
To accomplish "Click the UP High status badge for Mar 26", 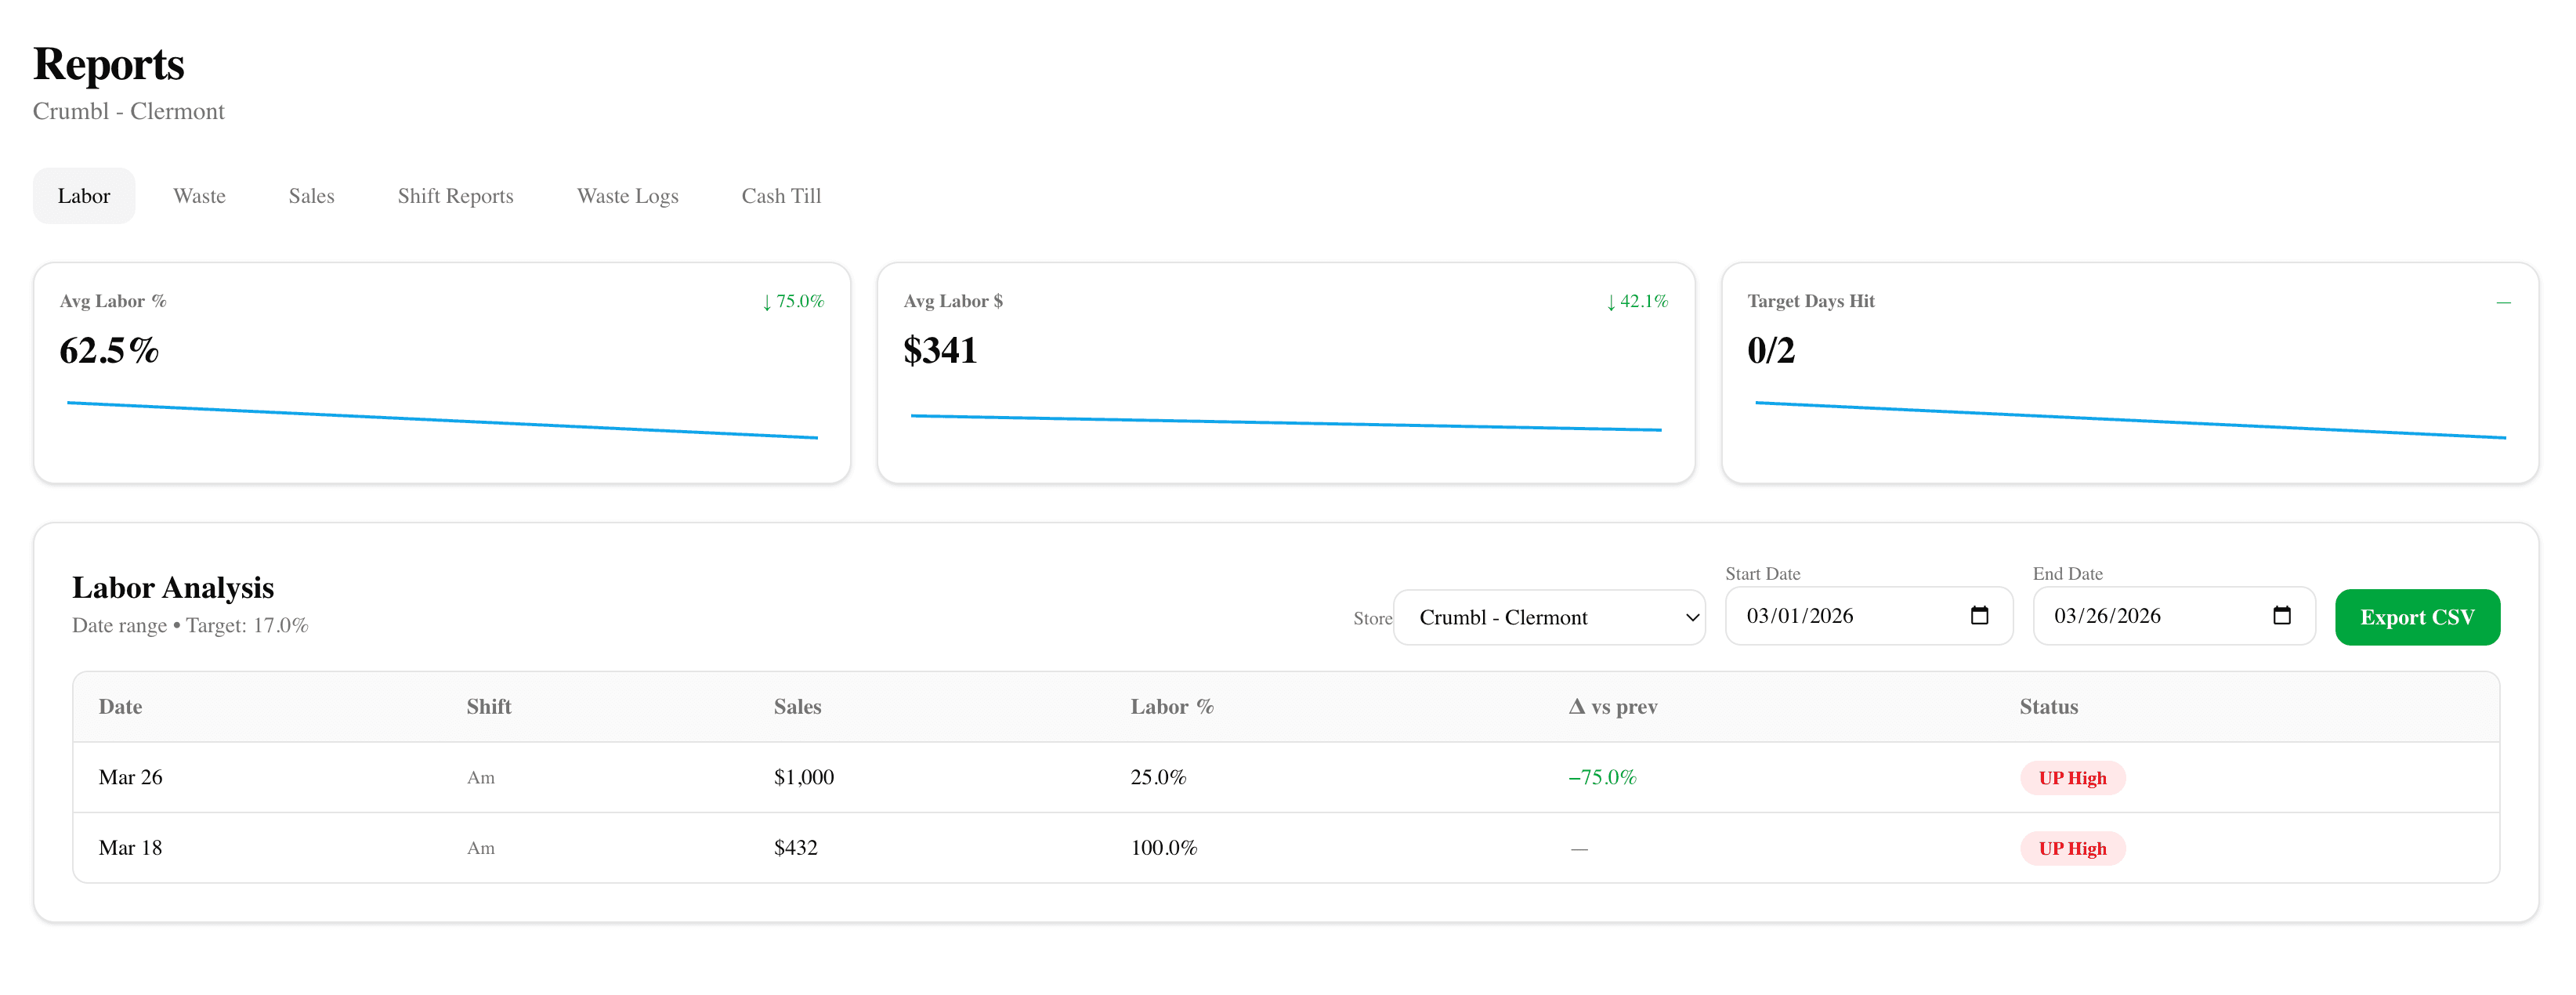I will 2072,777.
